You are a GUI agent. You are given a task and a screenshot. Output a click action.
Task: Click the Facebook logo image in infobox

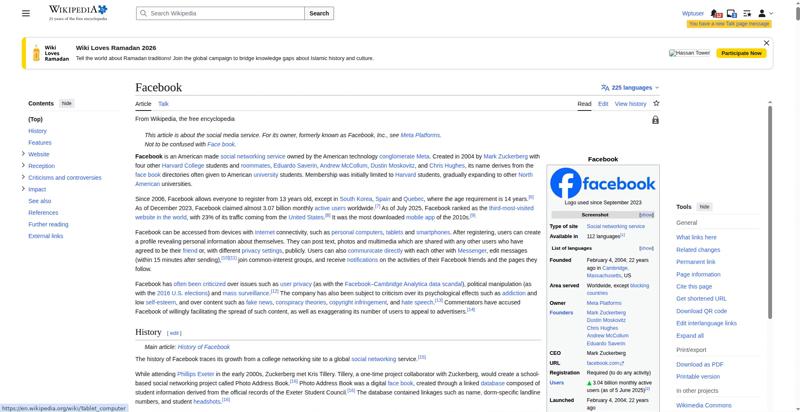click(x=603, y=184)
